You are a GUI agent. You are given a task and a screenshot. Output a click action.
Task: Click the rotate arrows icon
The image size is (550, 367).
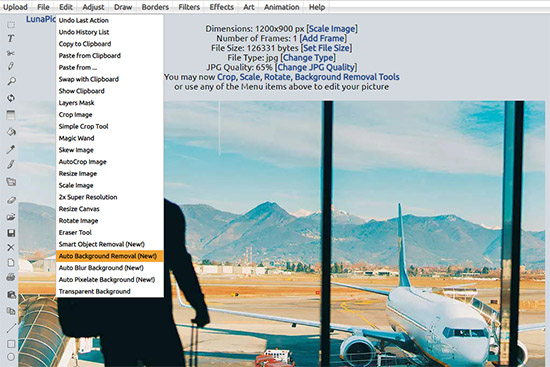point(11,98)
